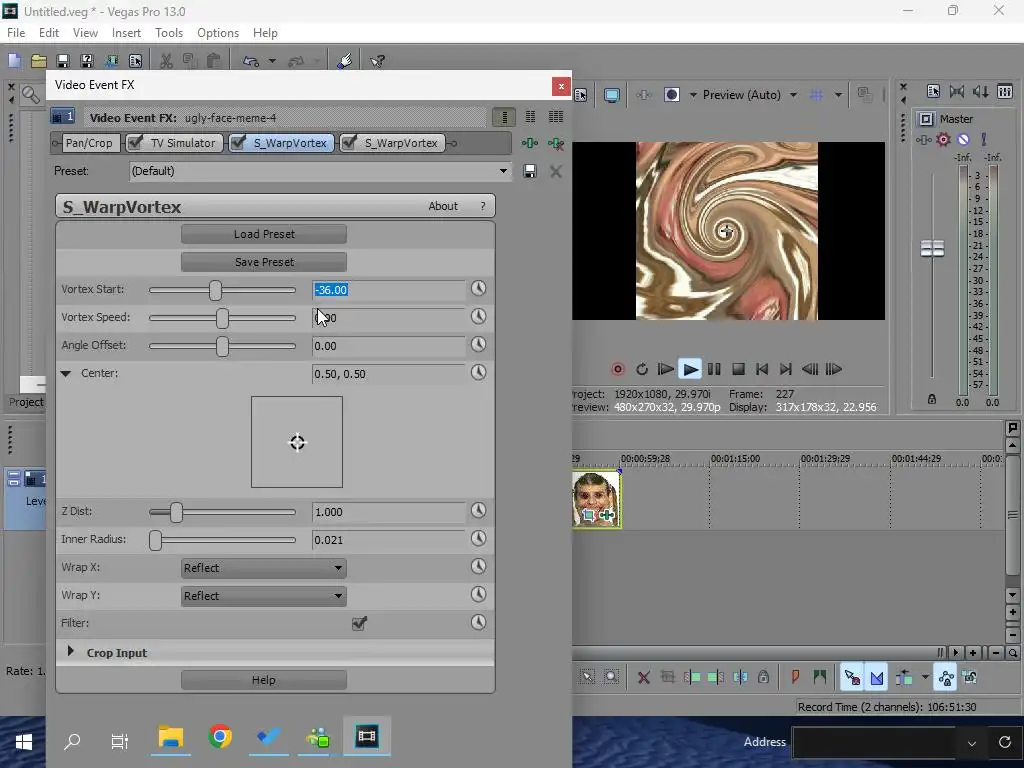Image resolution: width=1024 pixels, height=768 pixels.
Task: Click the Load Preset button
Action: pos(264,234)
